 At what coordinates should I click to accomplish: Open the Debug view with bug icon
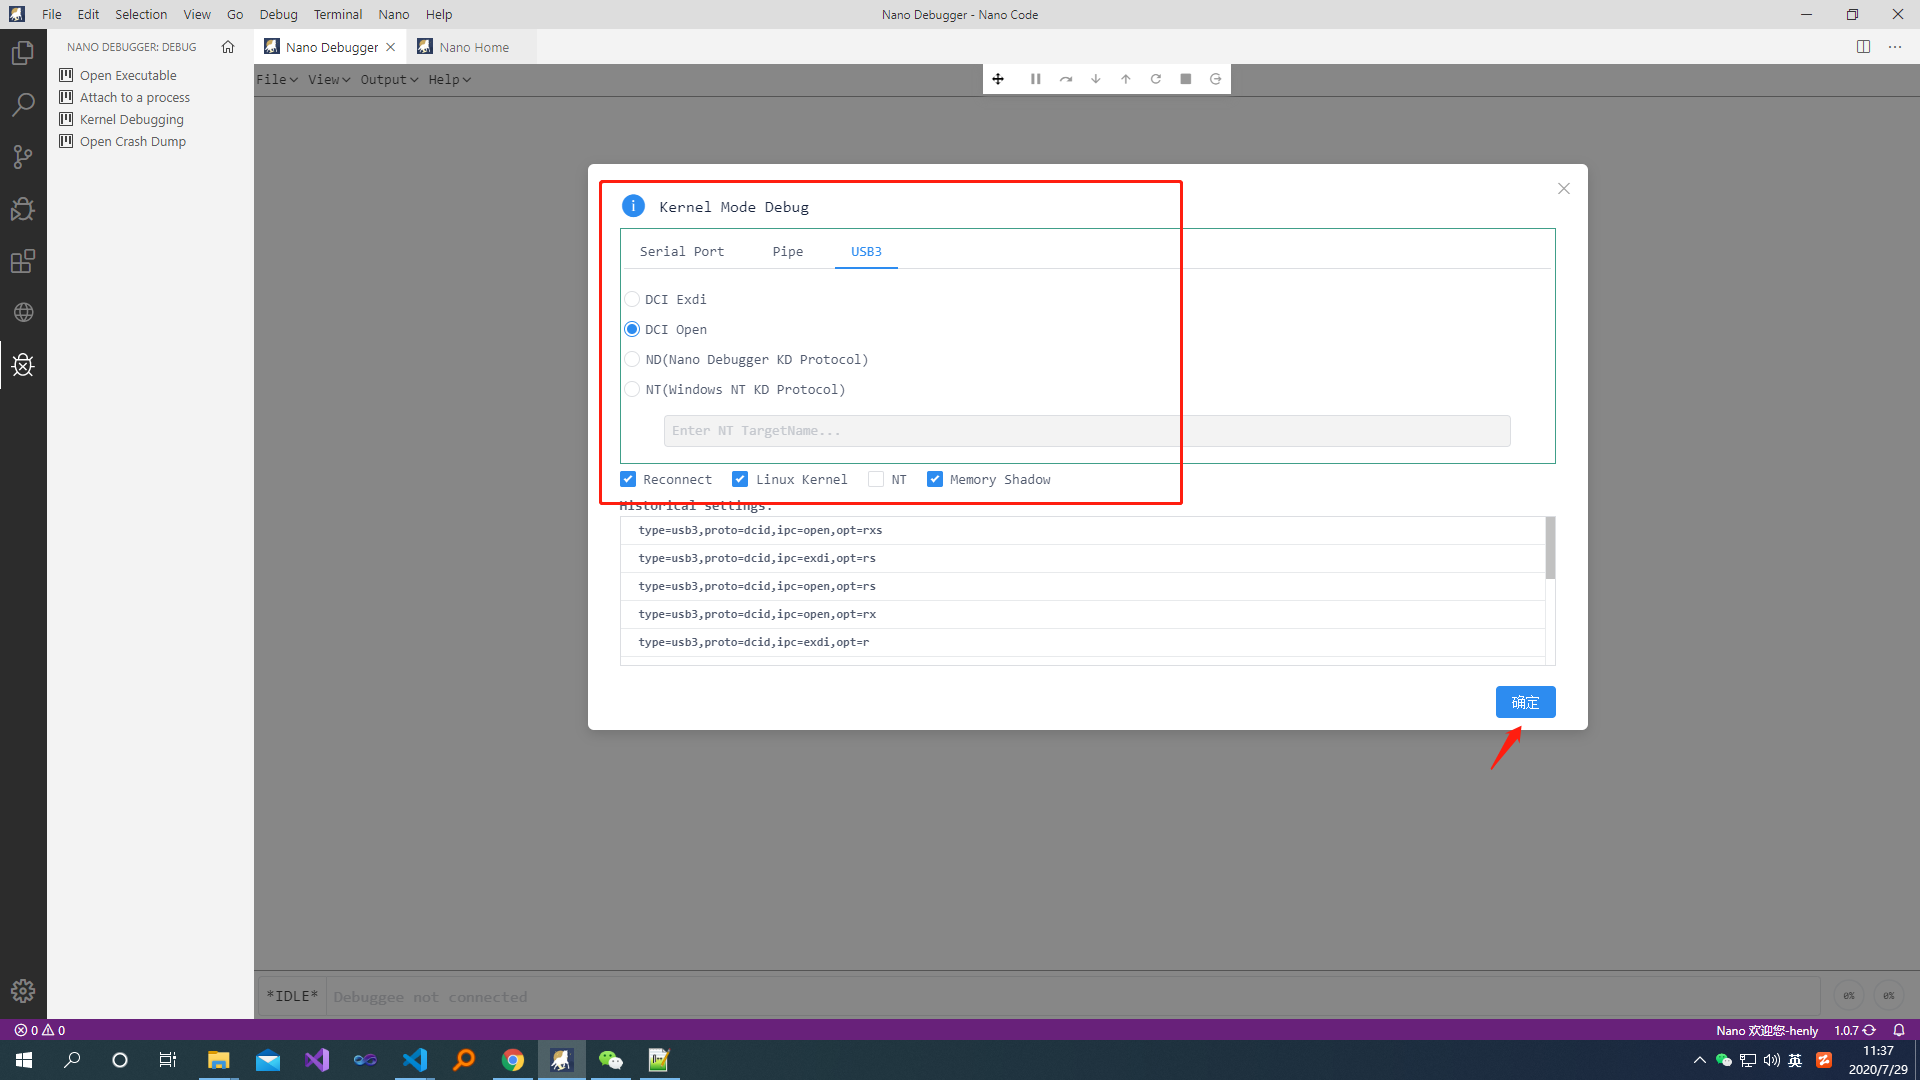(x=23, y=209)
